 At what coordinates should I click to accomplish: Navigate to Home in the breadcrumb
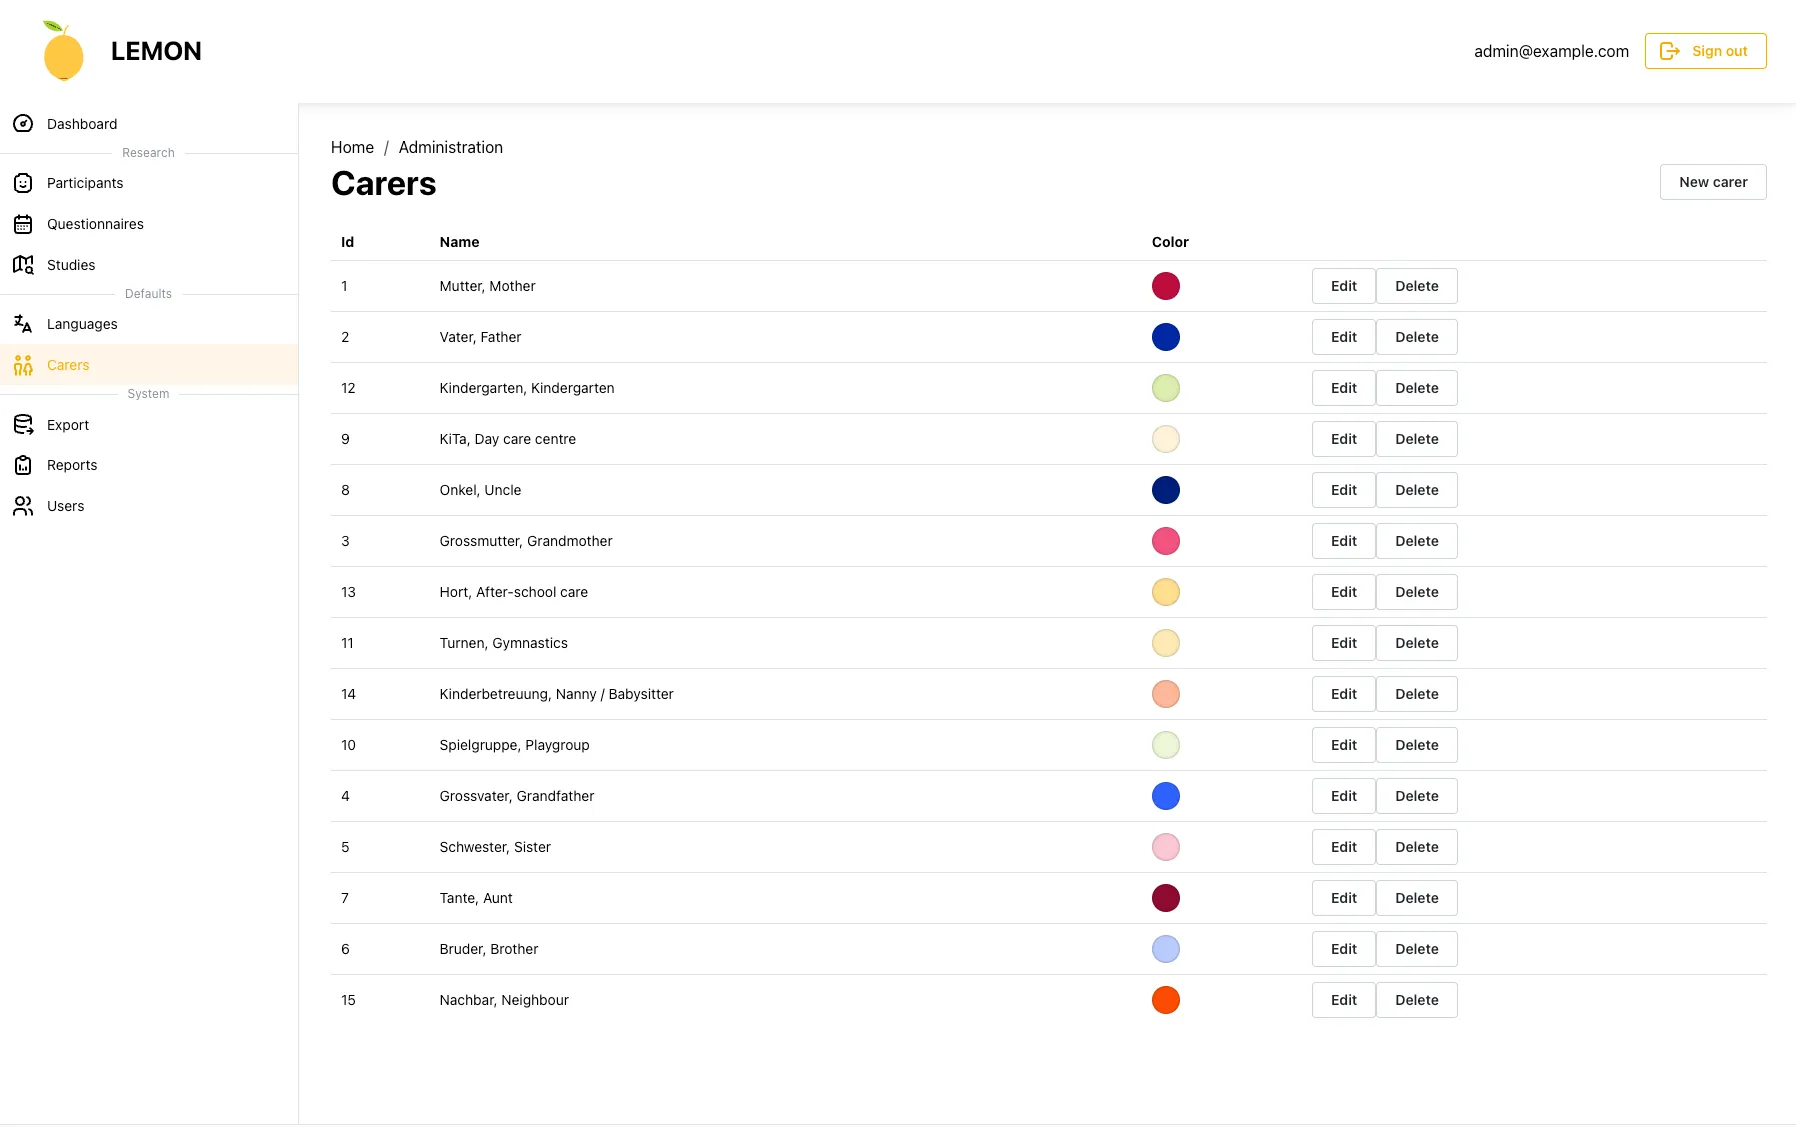[352, 147]
